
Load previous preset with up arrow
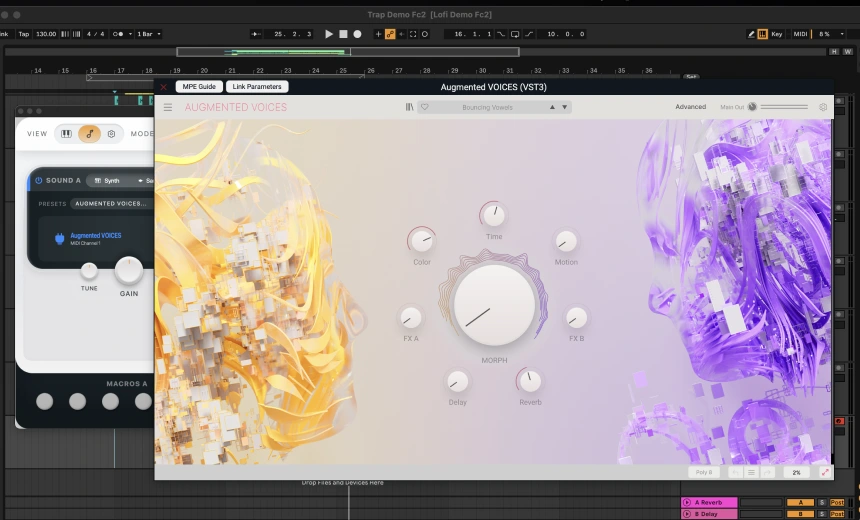552,107
